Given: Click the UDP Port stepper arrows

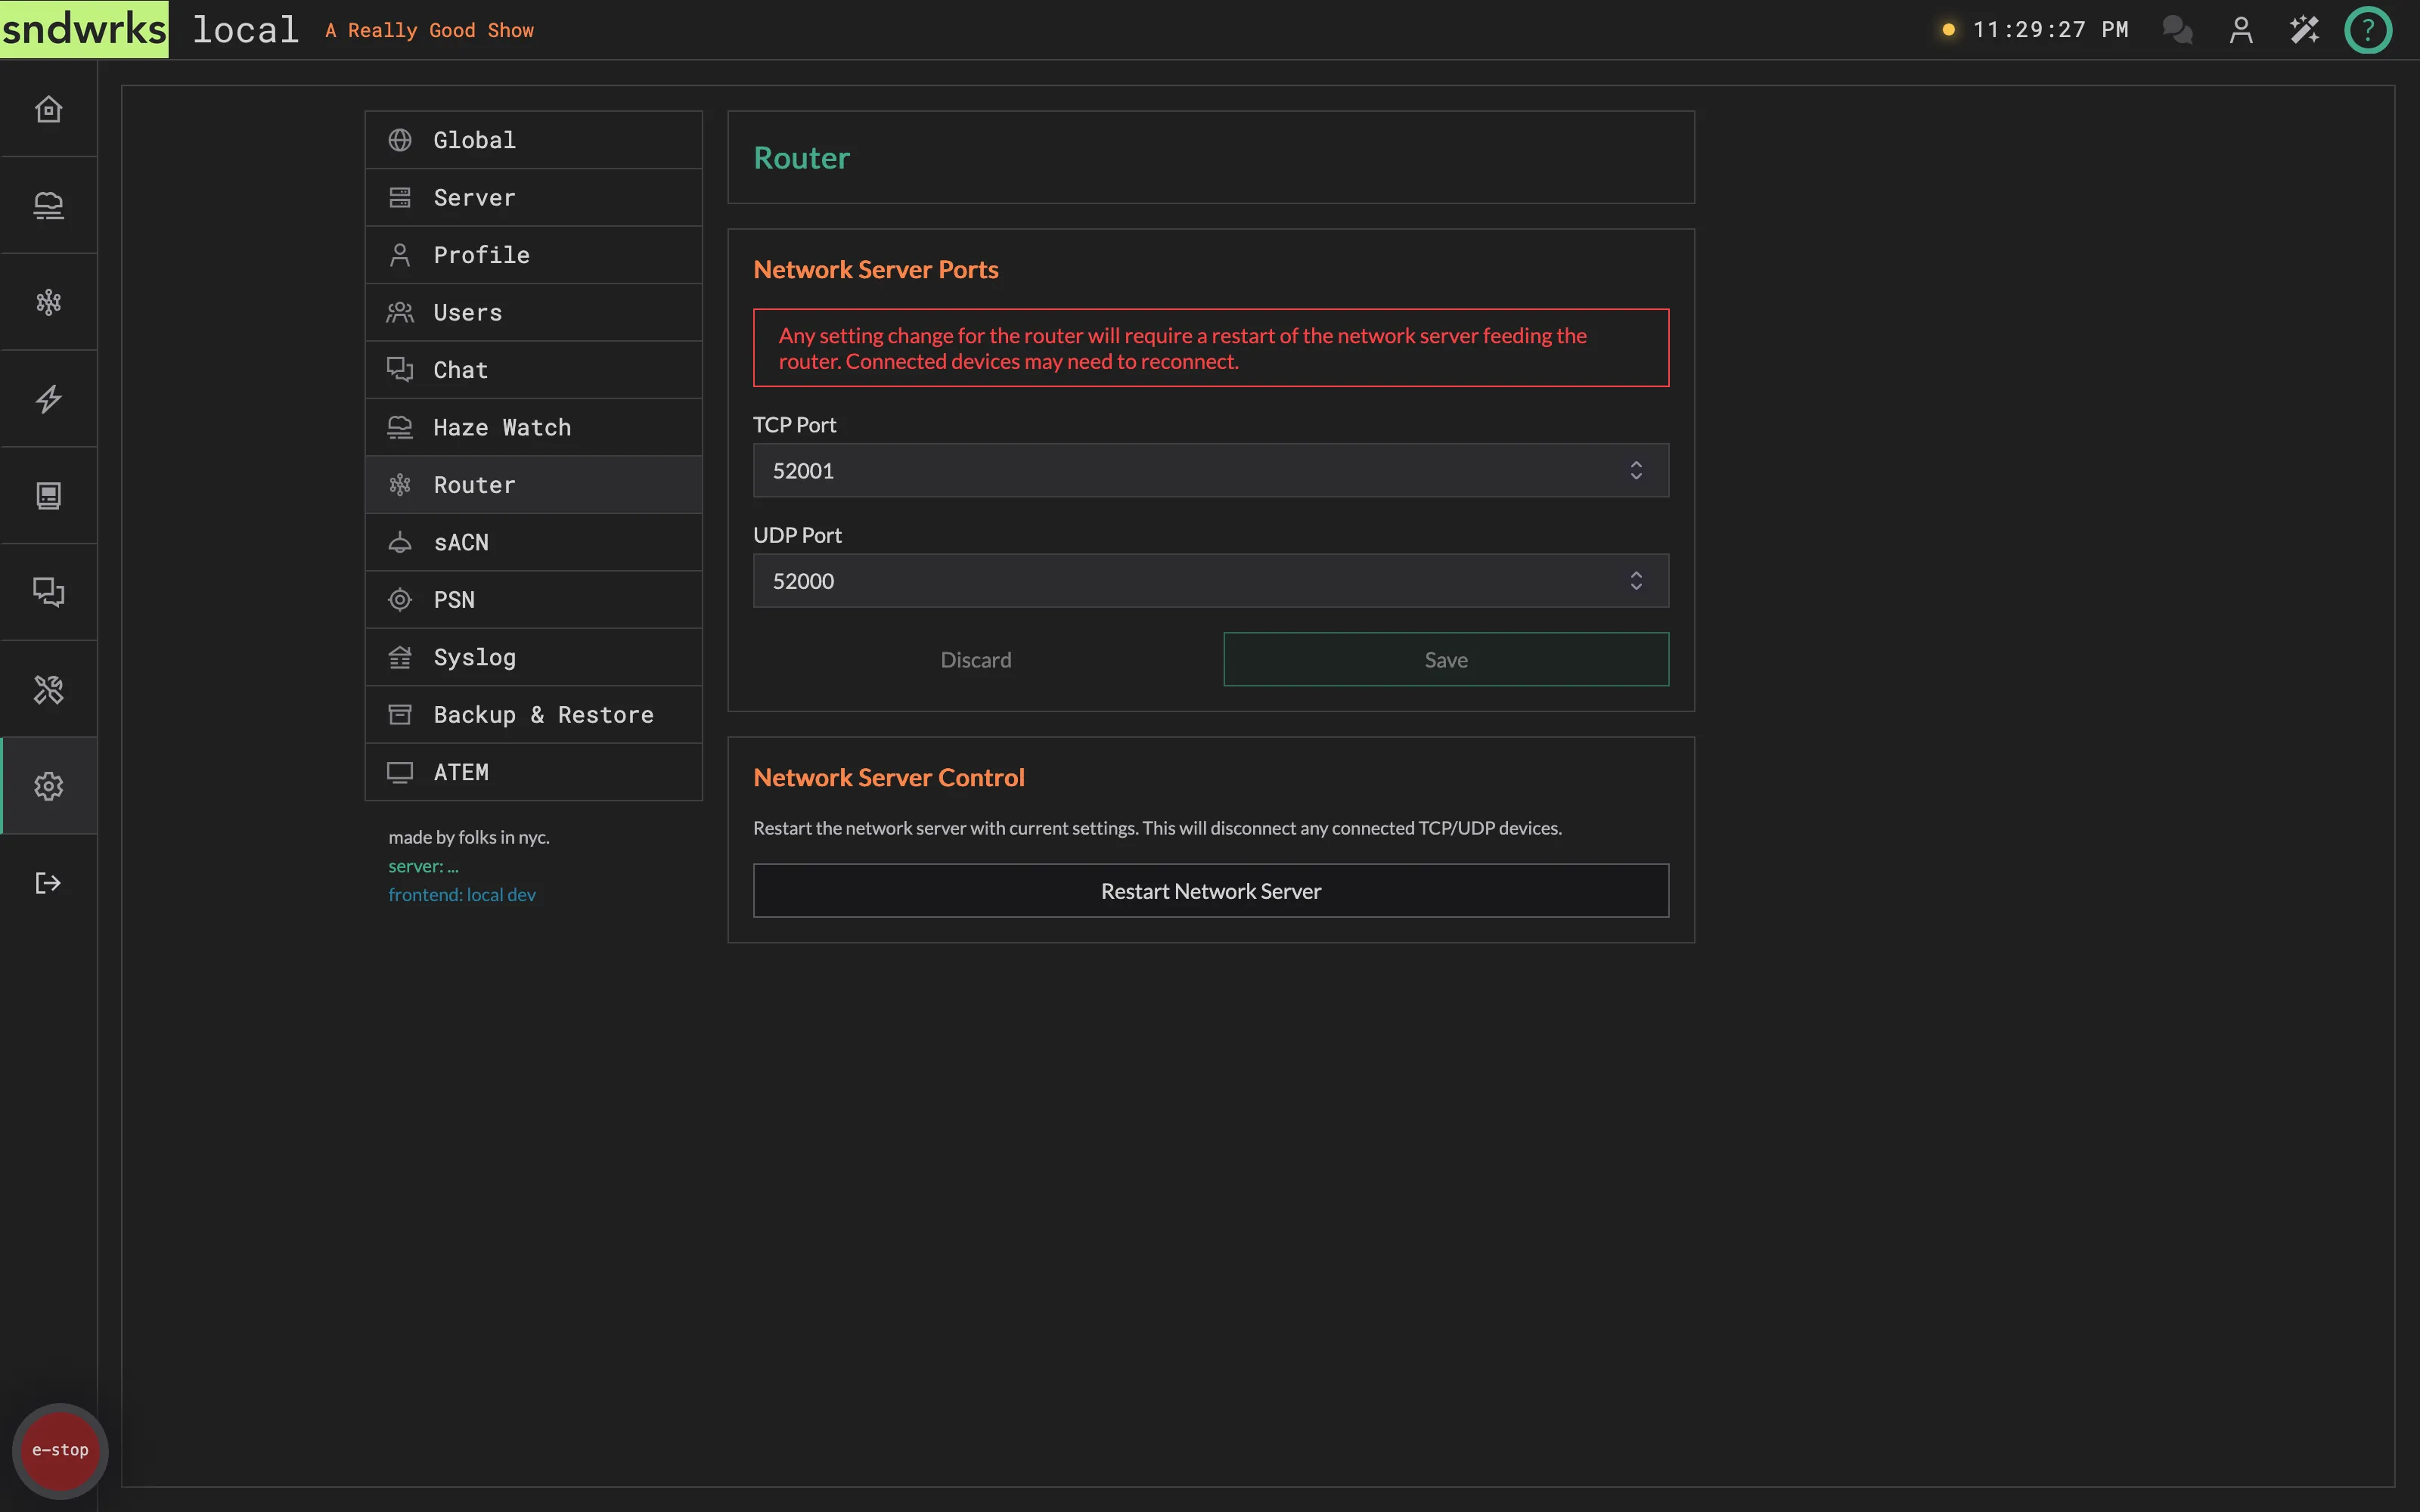Looking at the screenshot, I should [x=1636, y=581].
